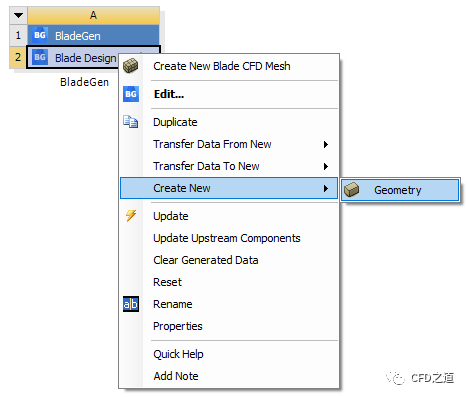468x398 pixels.
Task: Click the Duplicate pages icon
Action: [130, 122]
